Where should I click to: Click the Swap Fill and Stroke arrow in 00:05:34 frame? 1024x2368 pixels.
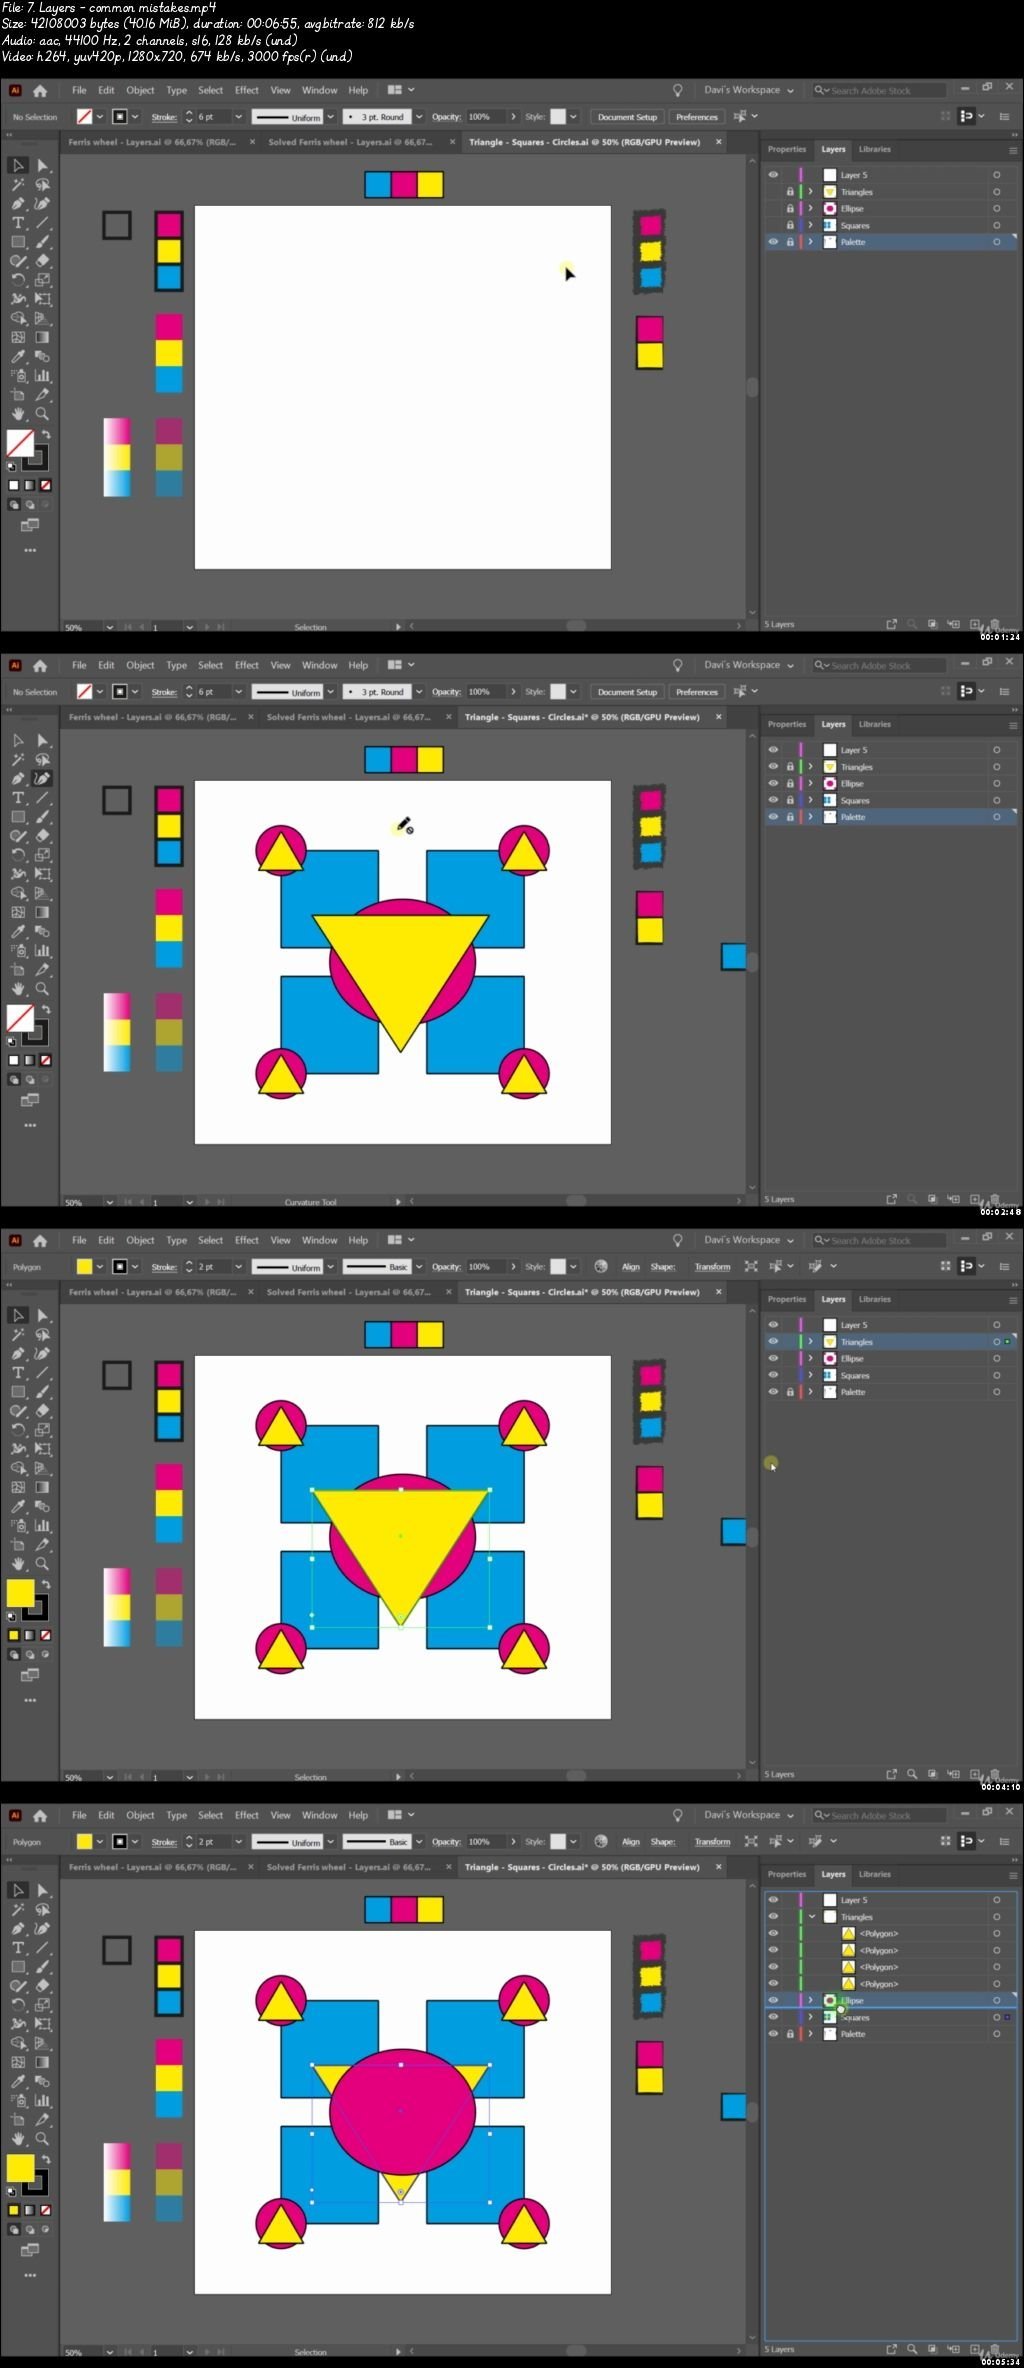pos(46,2160)
